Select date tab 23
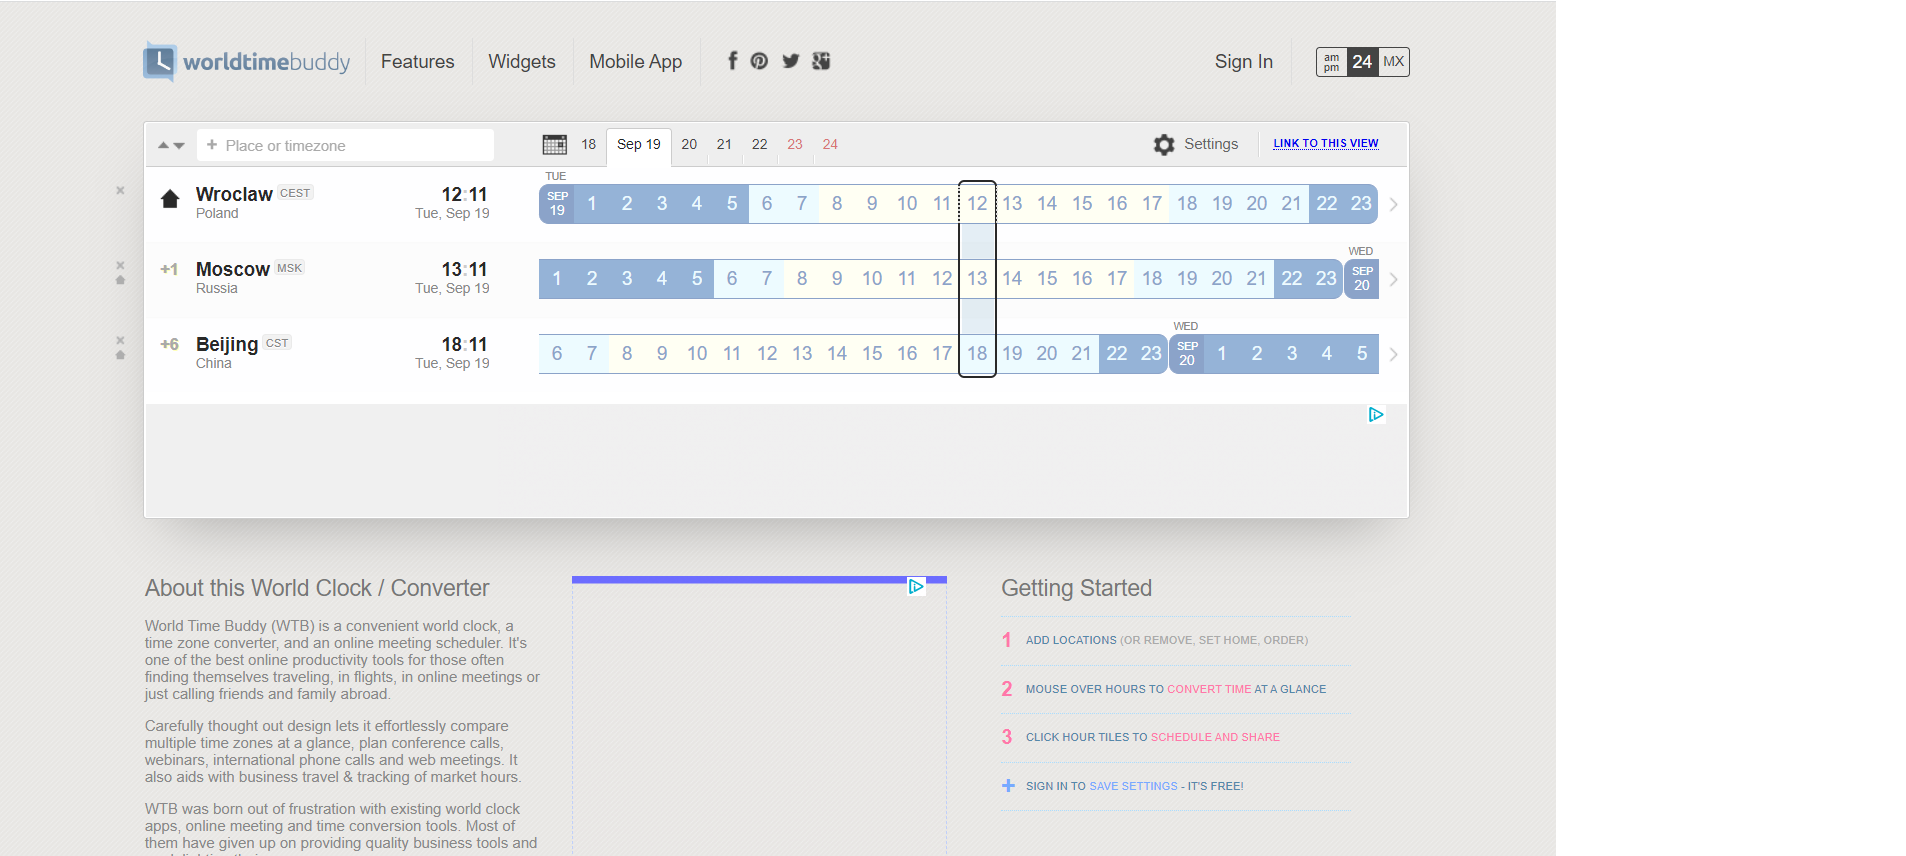This screenshot has height=856, width=1906. 795,144
